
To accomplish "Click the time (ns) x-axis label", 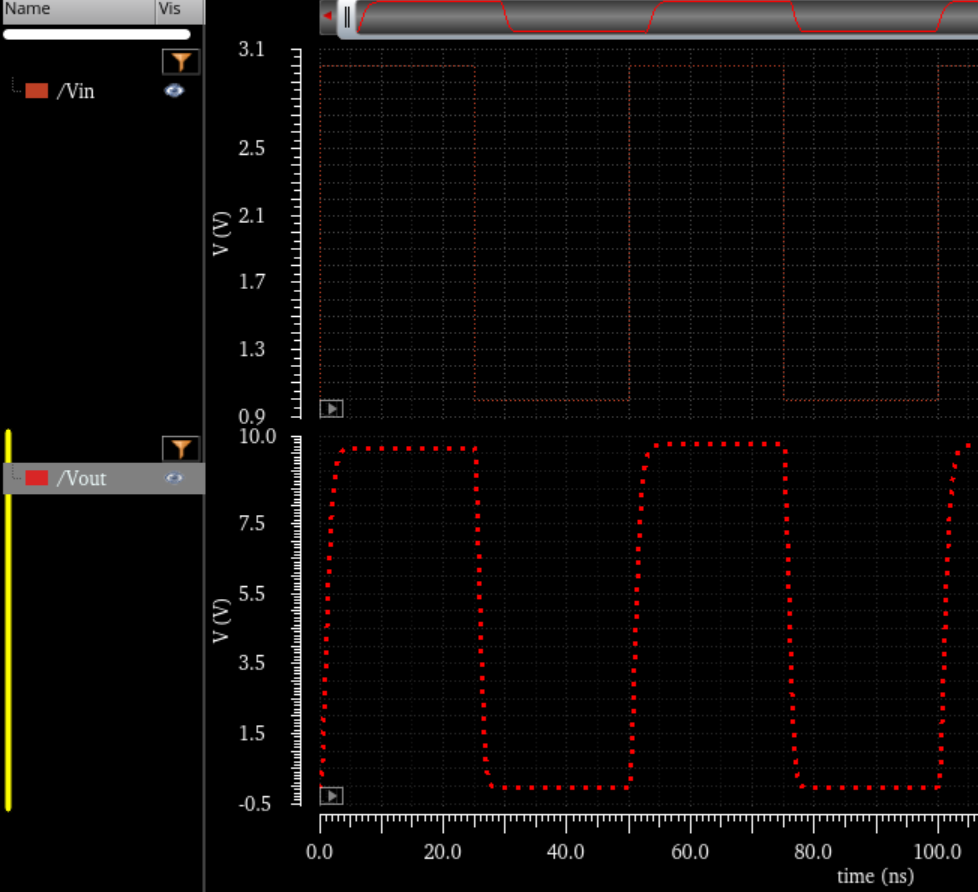I will 875,876.
